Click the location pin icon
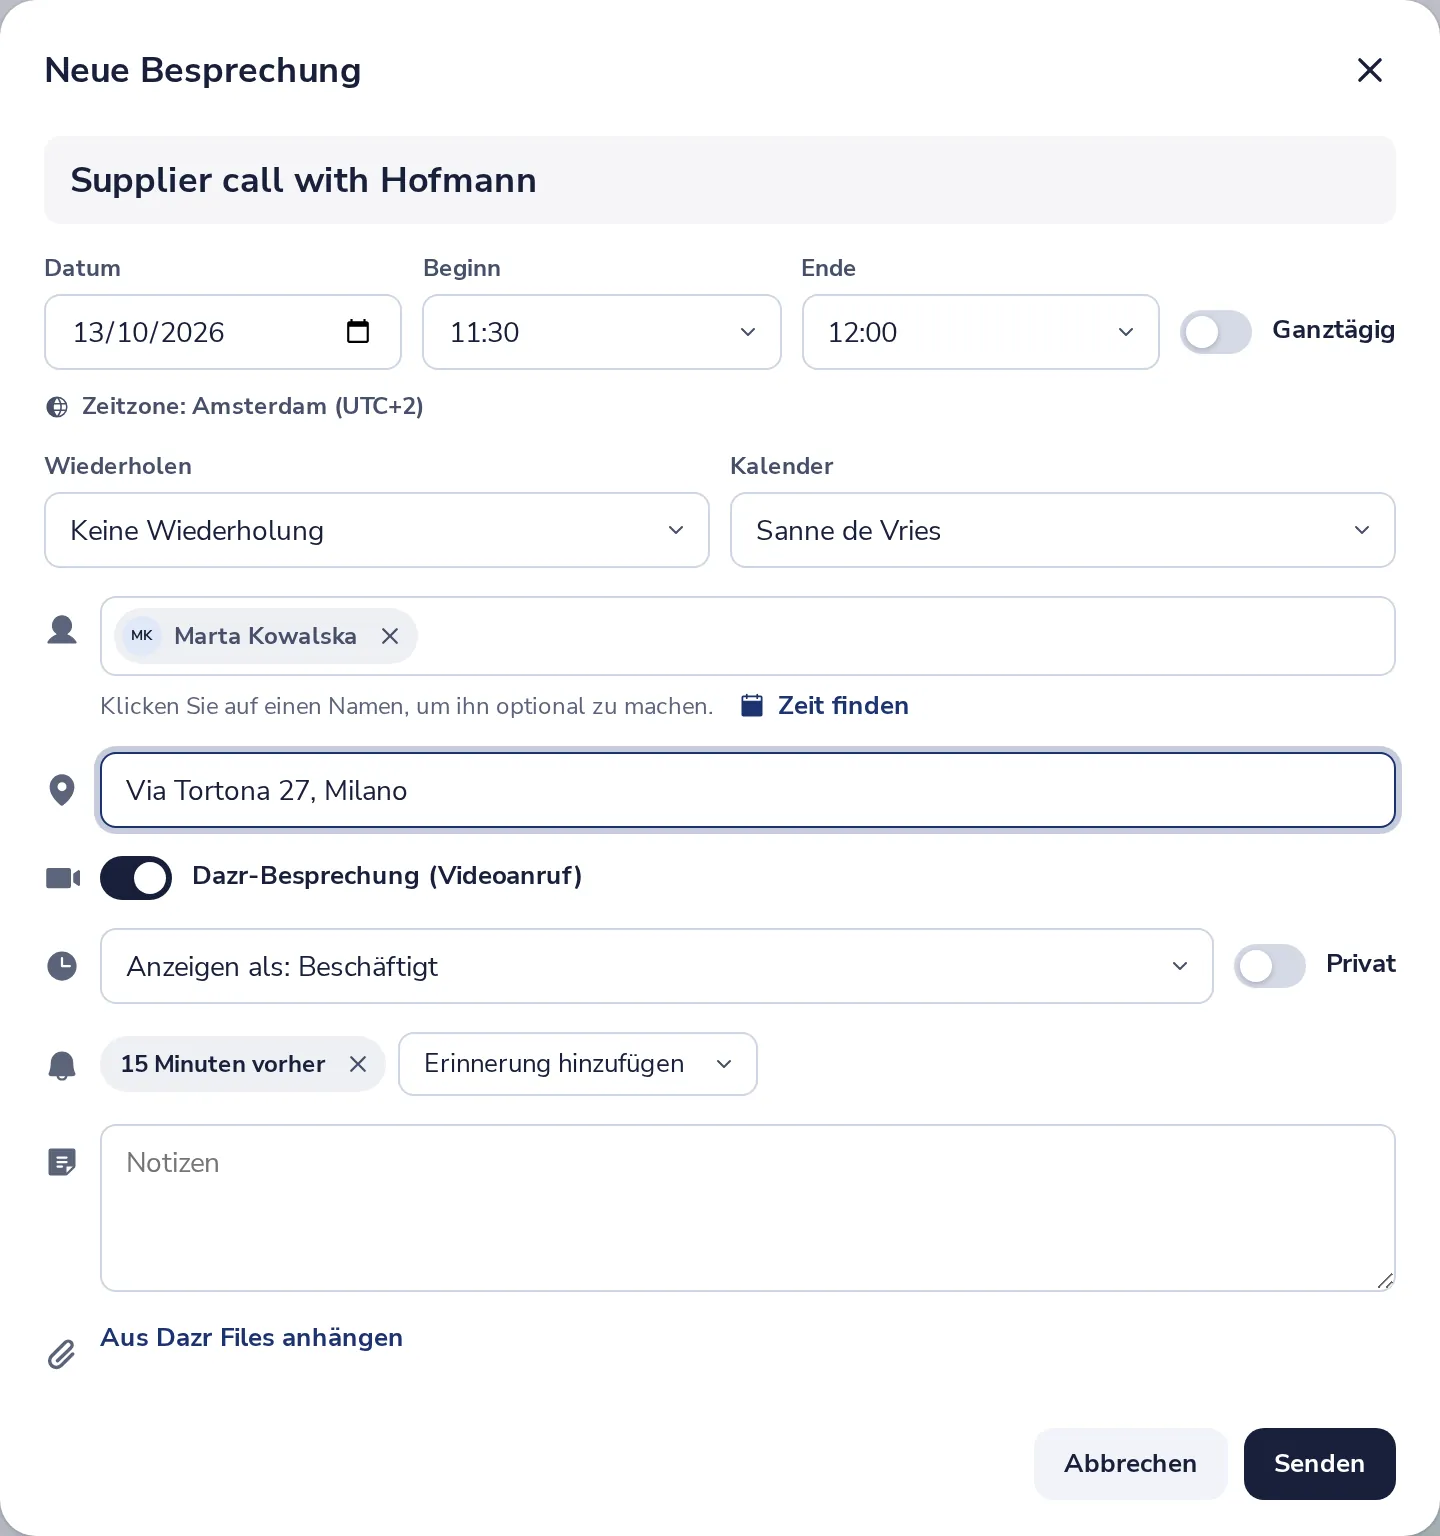The width and height of the screenshot is (1440, 1536). pyautogui.click(x=62, y=790)
